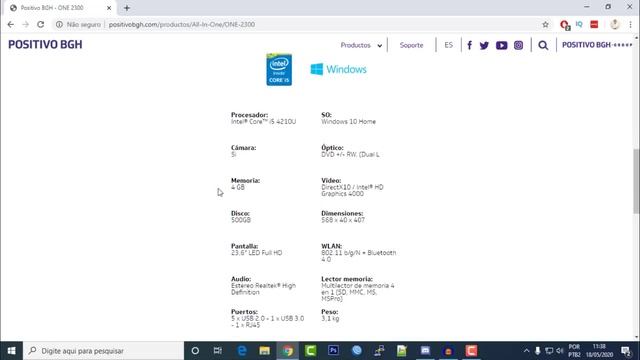Click the Intel Core i5 badge
The image size is (640, 360).
279,69
